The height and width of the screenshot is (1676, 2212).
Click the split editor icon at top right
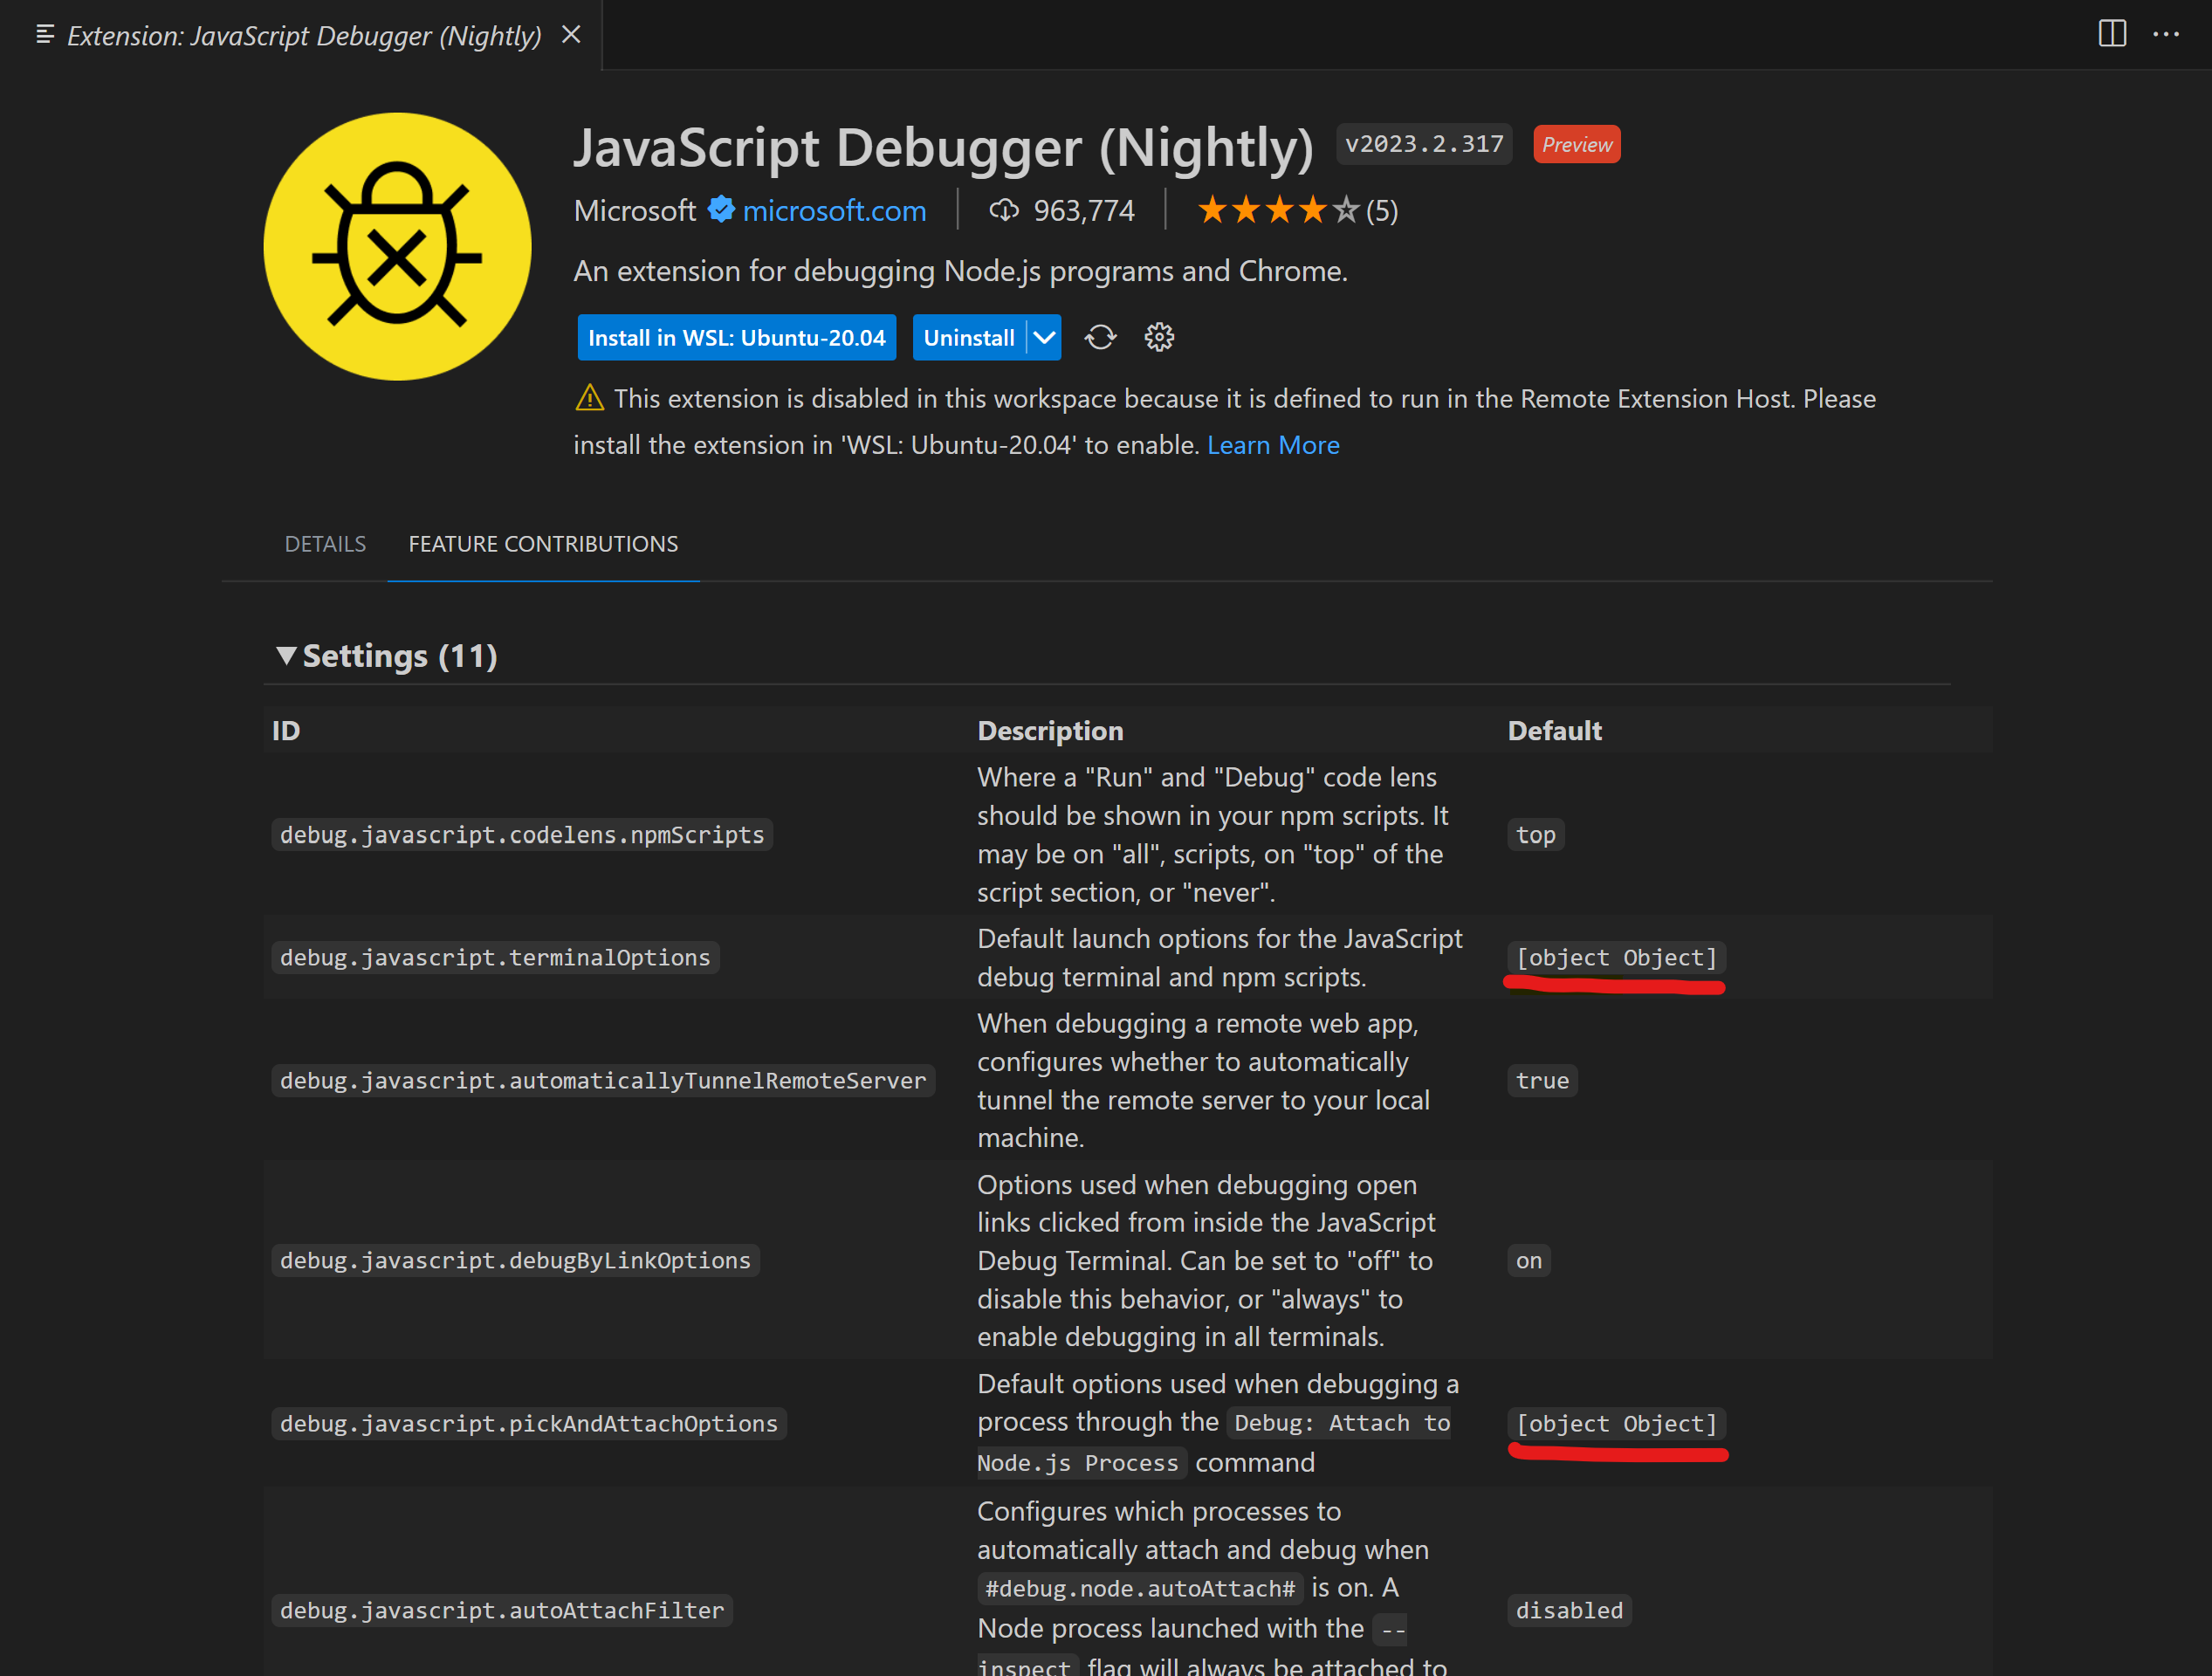pos(2112,34)
